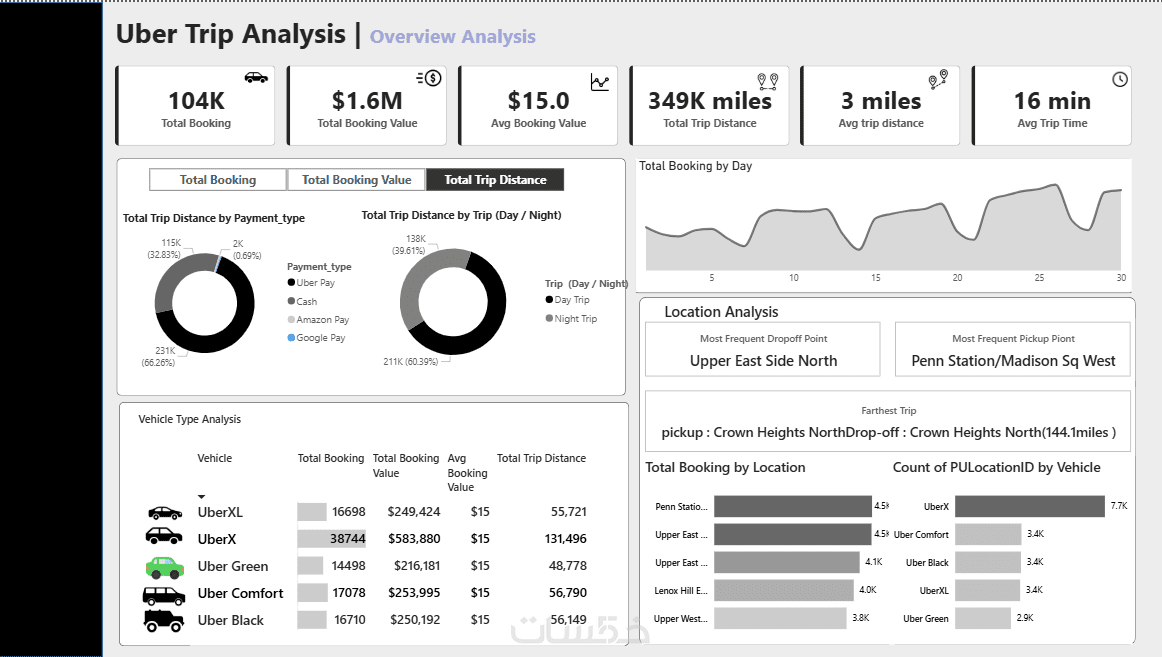Click the UberXL car icon in vehicle table
This screenshot has width=1162, height=657.
[165, 513]
